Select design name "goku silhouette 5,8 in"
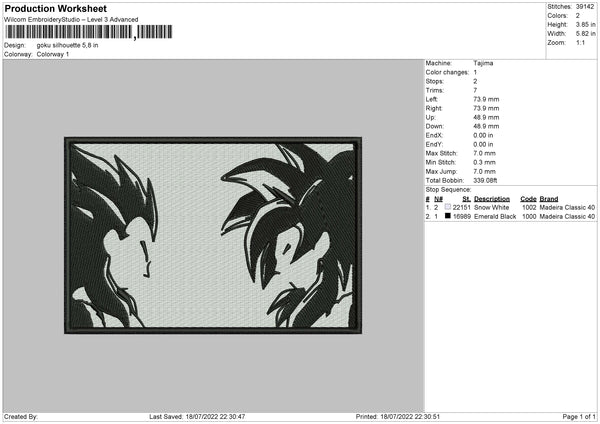 67,45
